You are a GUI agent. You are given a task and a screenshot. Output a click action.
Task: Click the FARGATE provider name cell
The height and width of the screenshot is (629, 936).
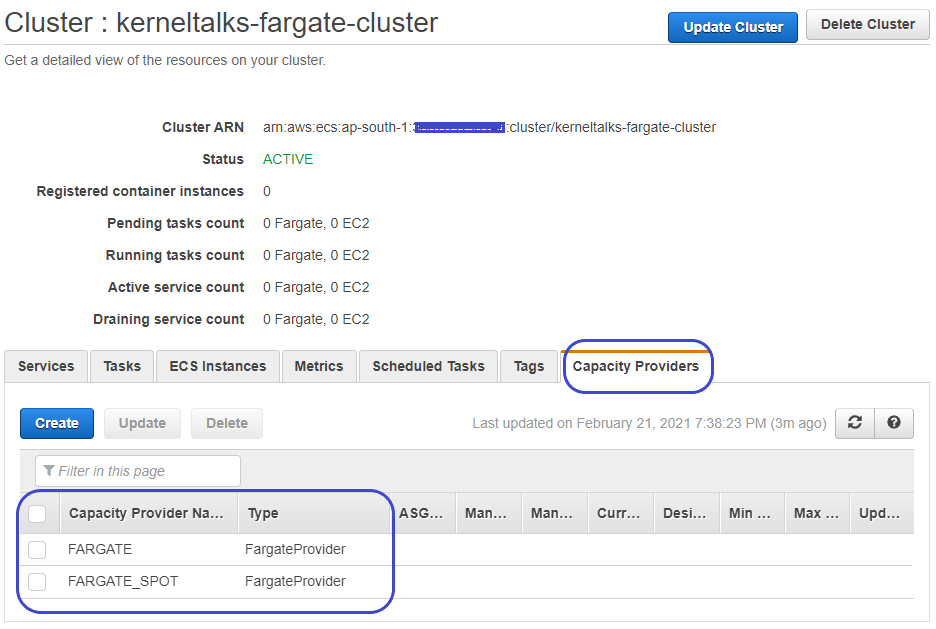(100, 549)
